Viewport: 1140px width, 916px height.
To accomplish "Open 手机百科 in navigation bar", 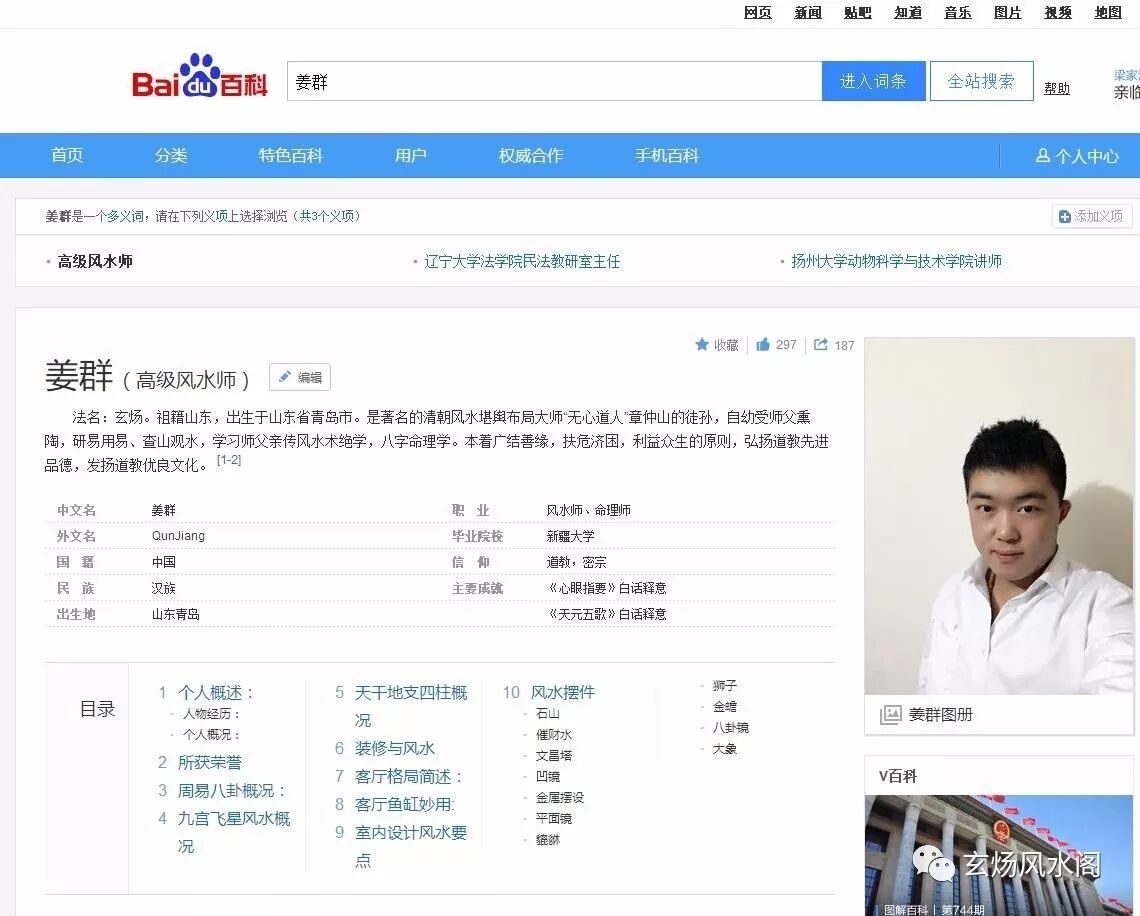I will pyautogui.click(x=667, y=155).
